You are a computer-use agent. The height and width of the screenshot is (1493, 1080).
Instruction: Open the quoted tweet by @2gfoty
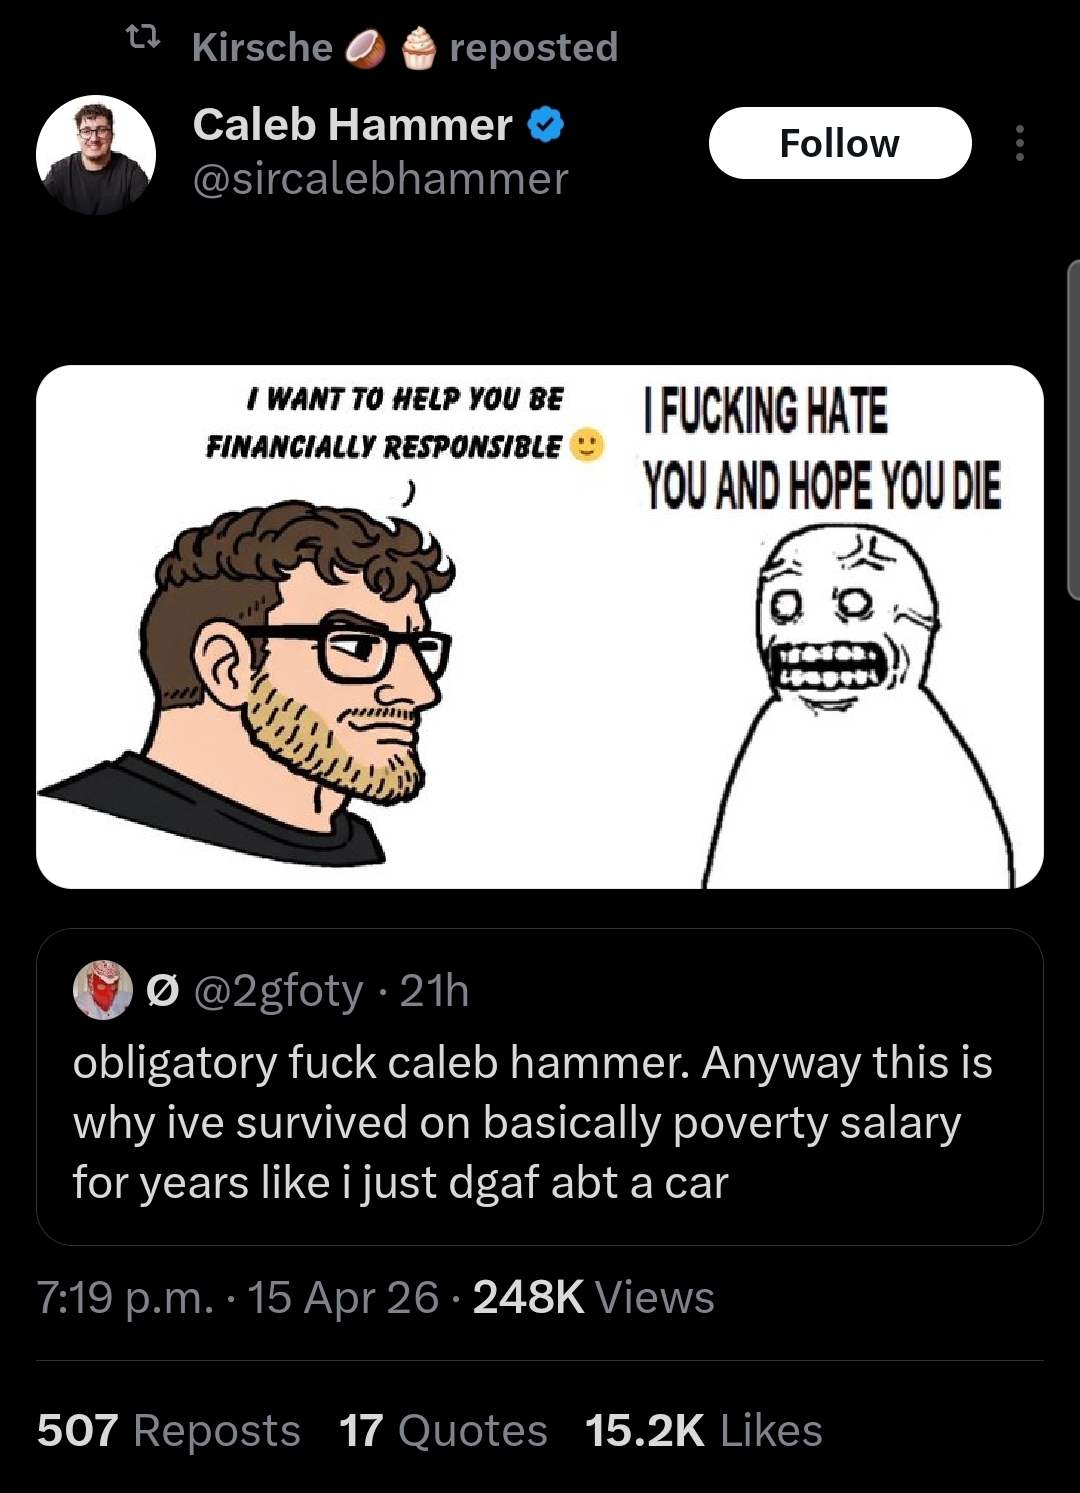point(540,1087)
